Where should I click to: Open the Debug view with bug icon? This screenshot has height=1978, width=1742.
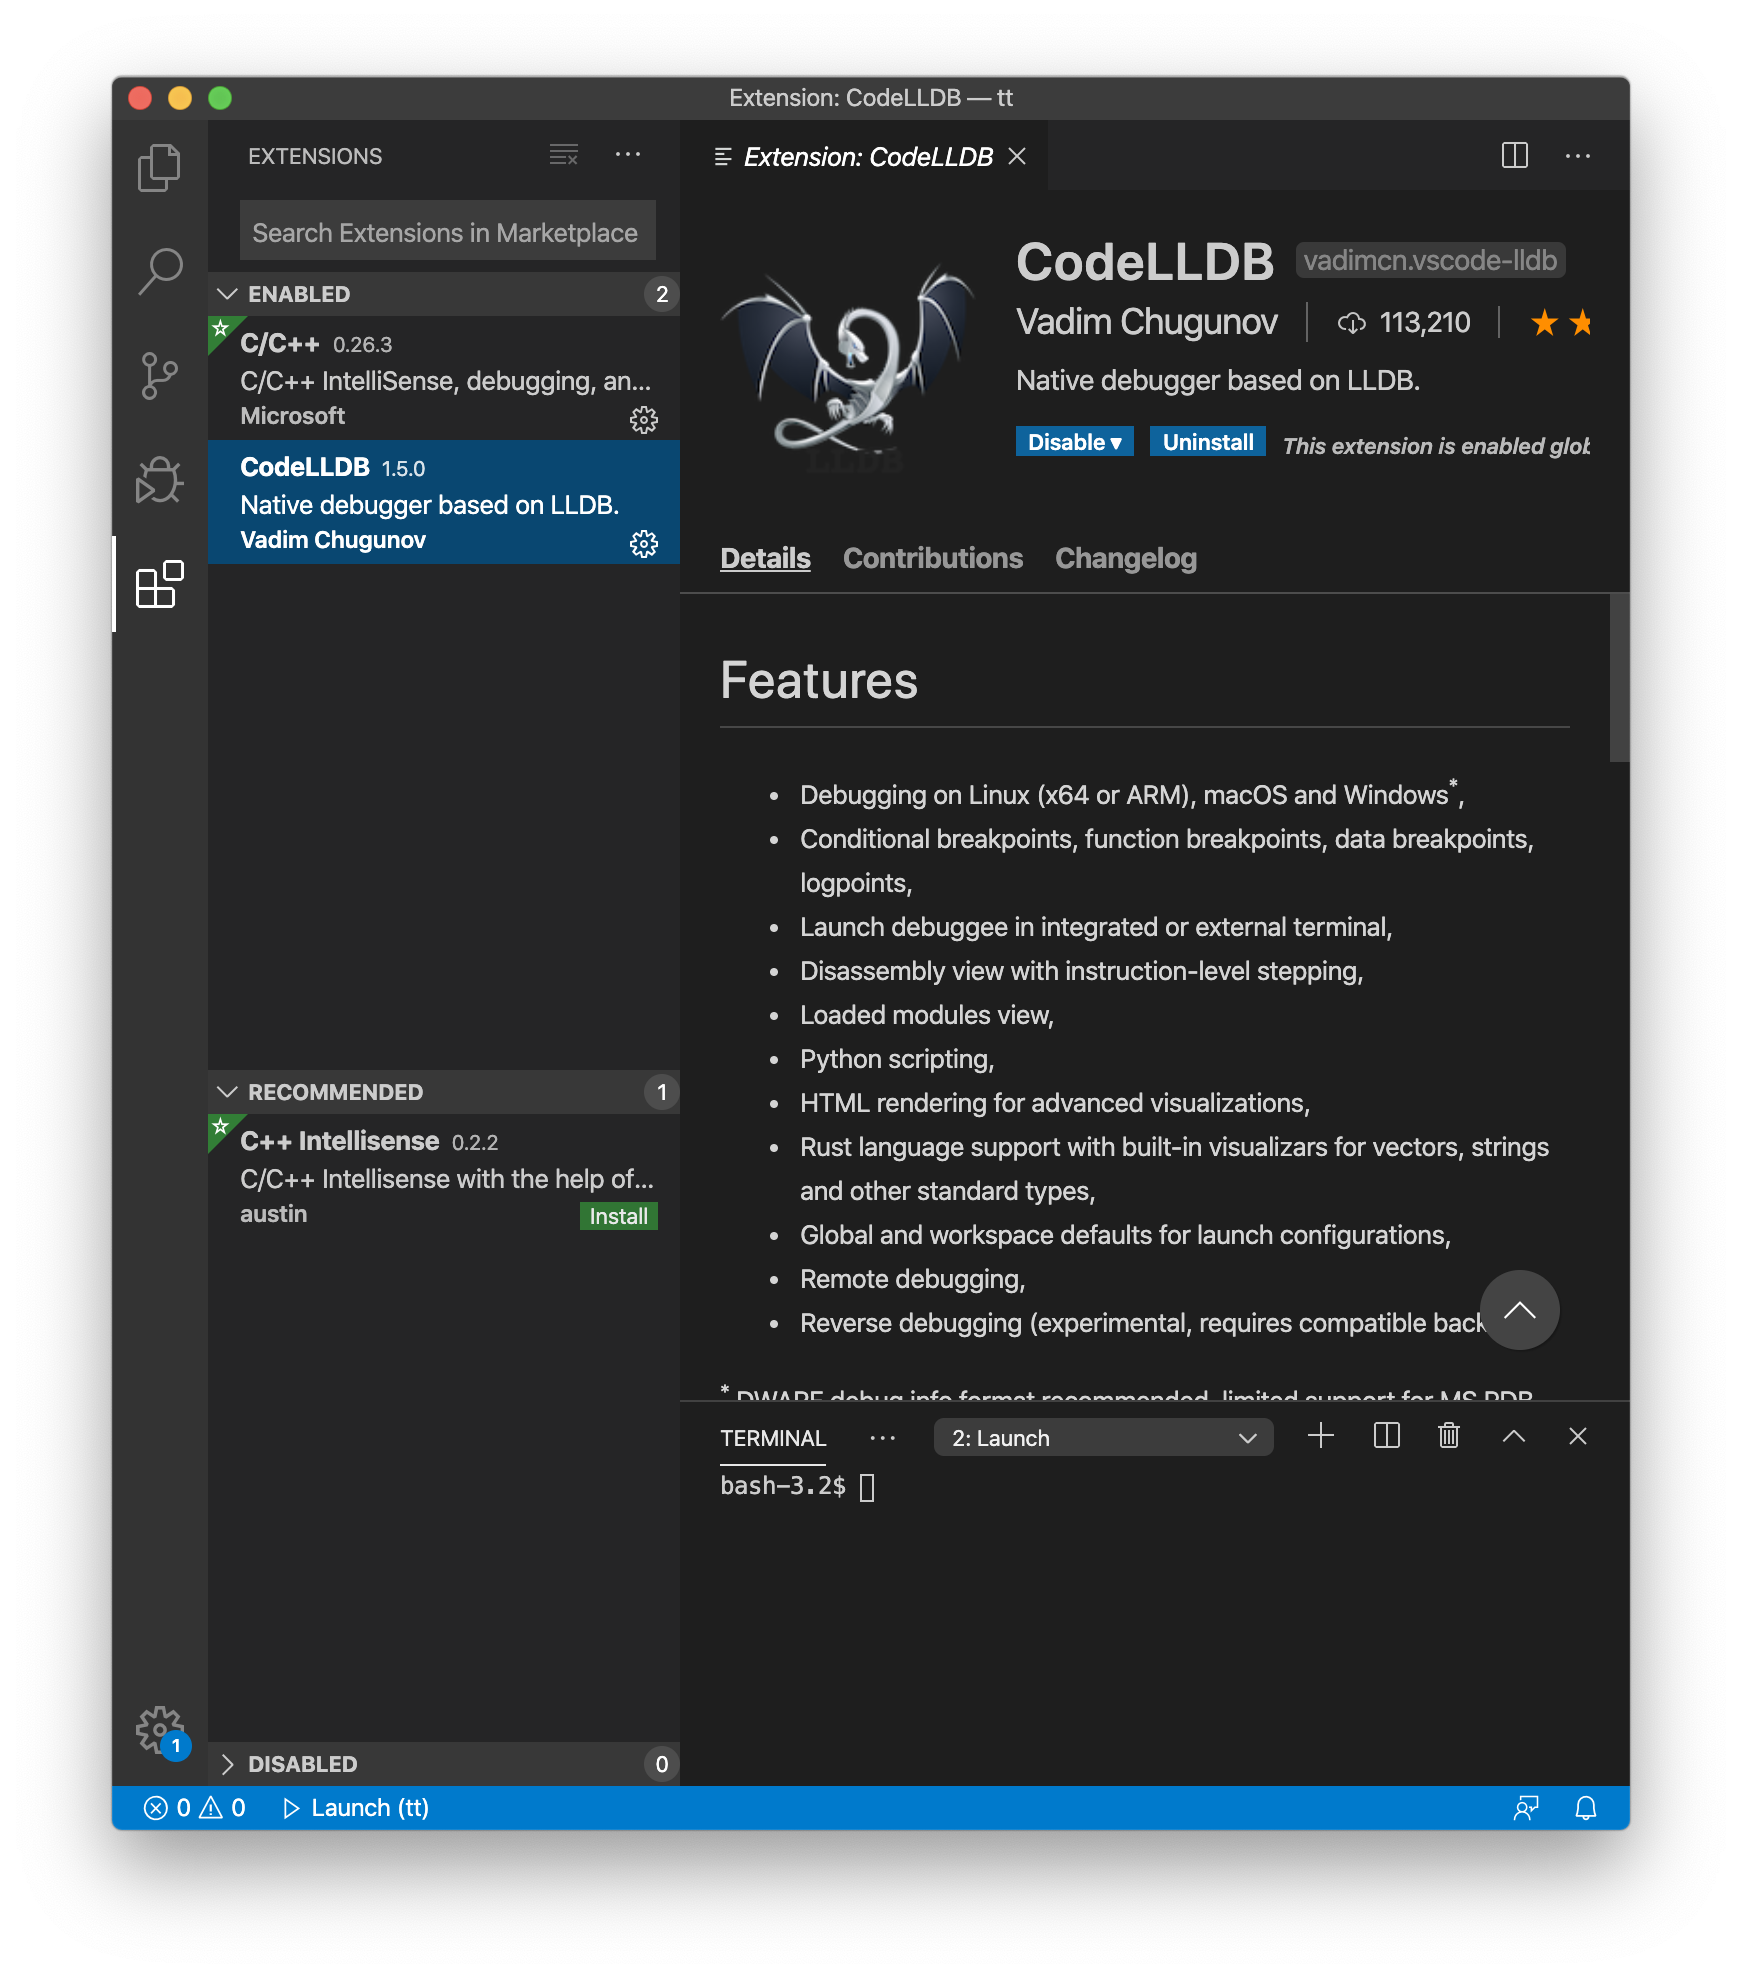point(159,480)
